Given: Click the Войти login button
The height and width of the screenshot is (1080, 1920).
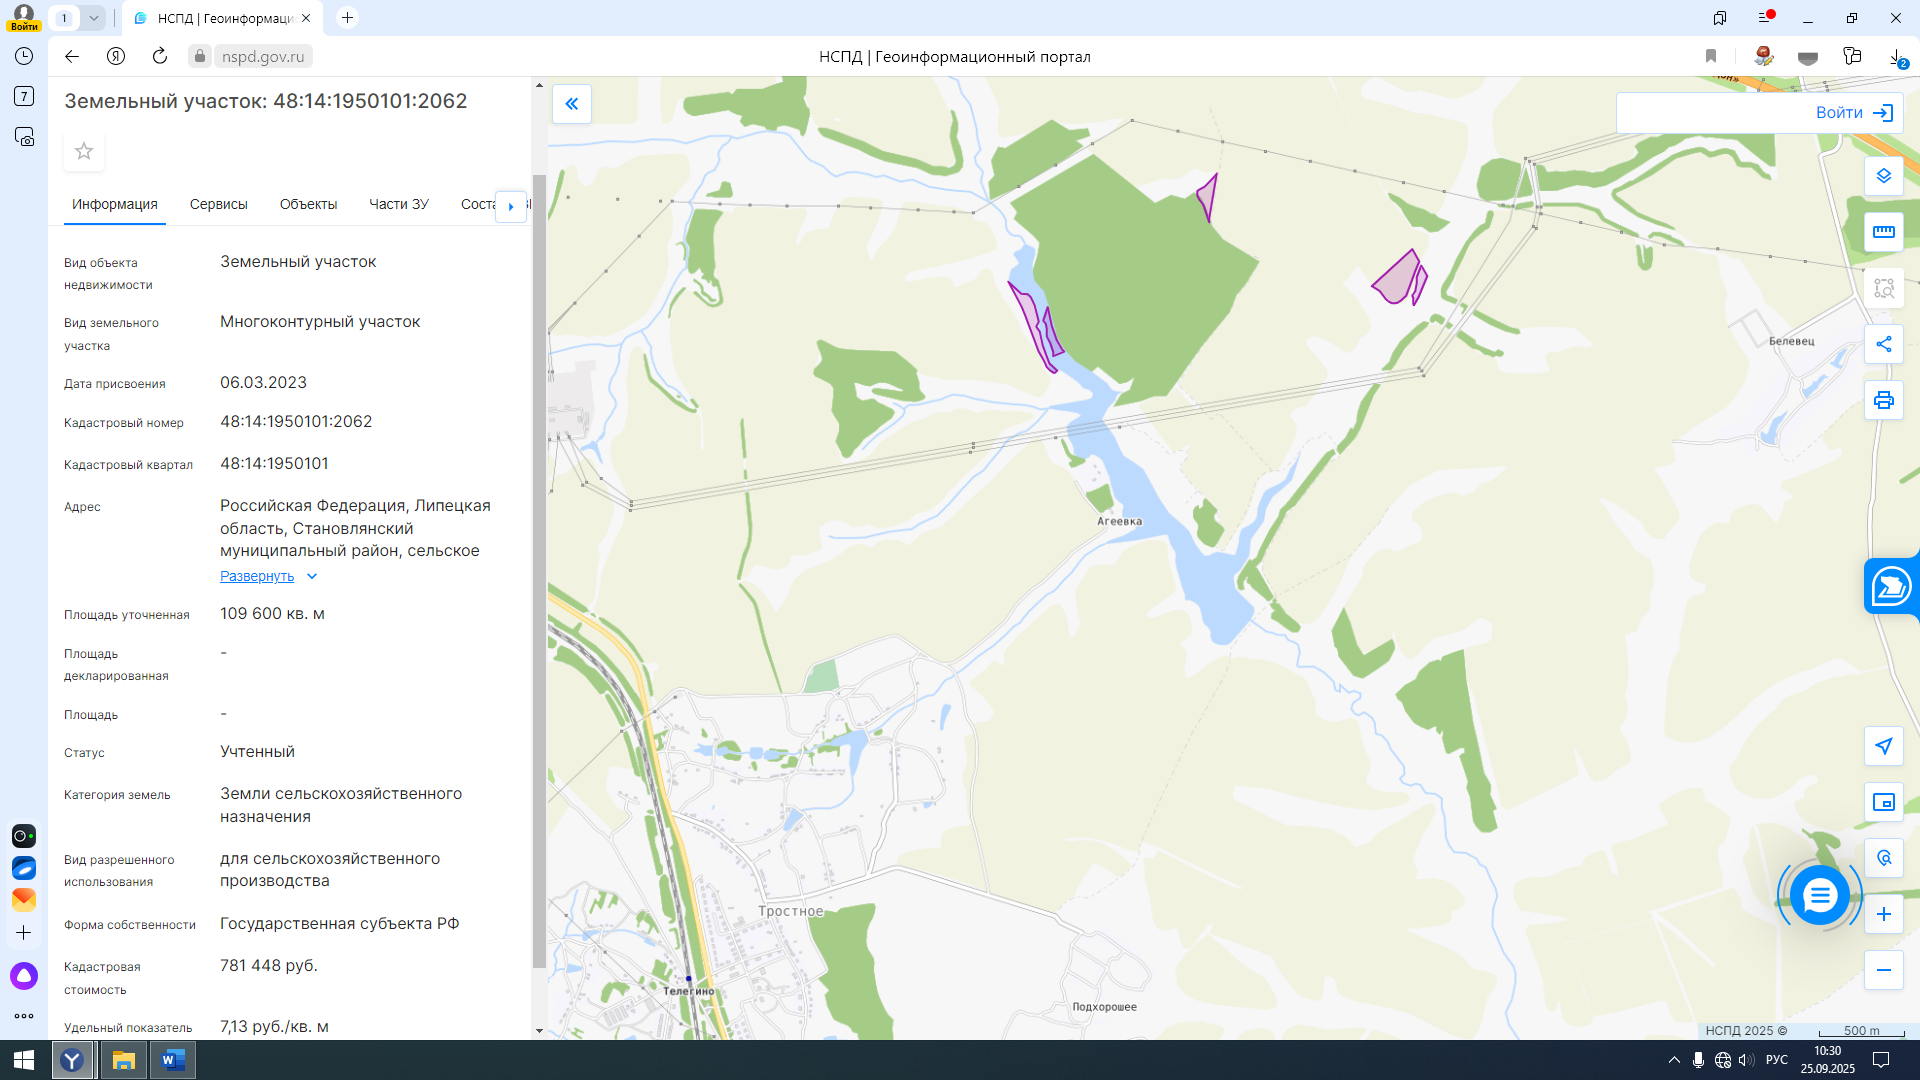Looking at the screenshot, I should point(1853,113).
